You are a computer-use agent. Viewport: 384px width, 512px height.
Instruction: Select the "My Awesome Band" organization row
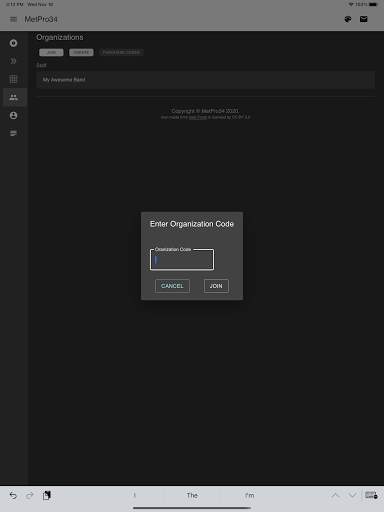point(205,80)
